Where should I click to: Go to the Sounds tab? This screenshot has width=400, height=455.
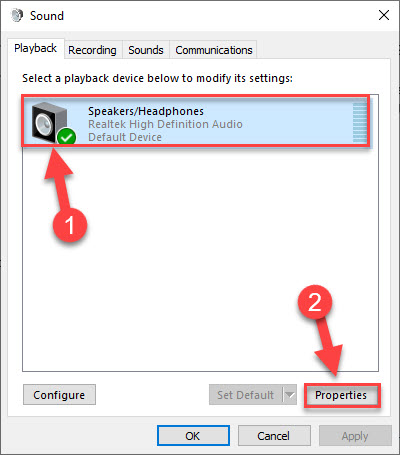point(146,50)
